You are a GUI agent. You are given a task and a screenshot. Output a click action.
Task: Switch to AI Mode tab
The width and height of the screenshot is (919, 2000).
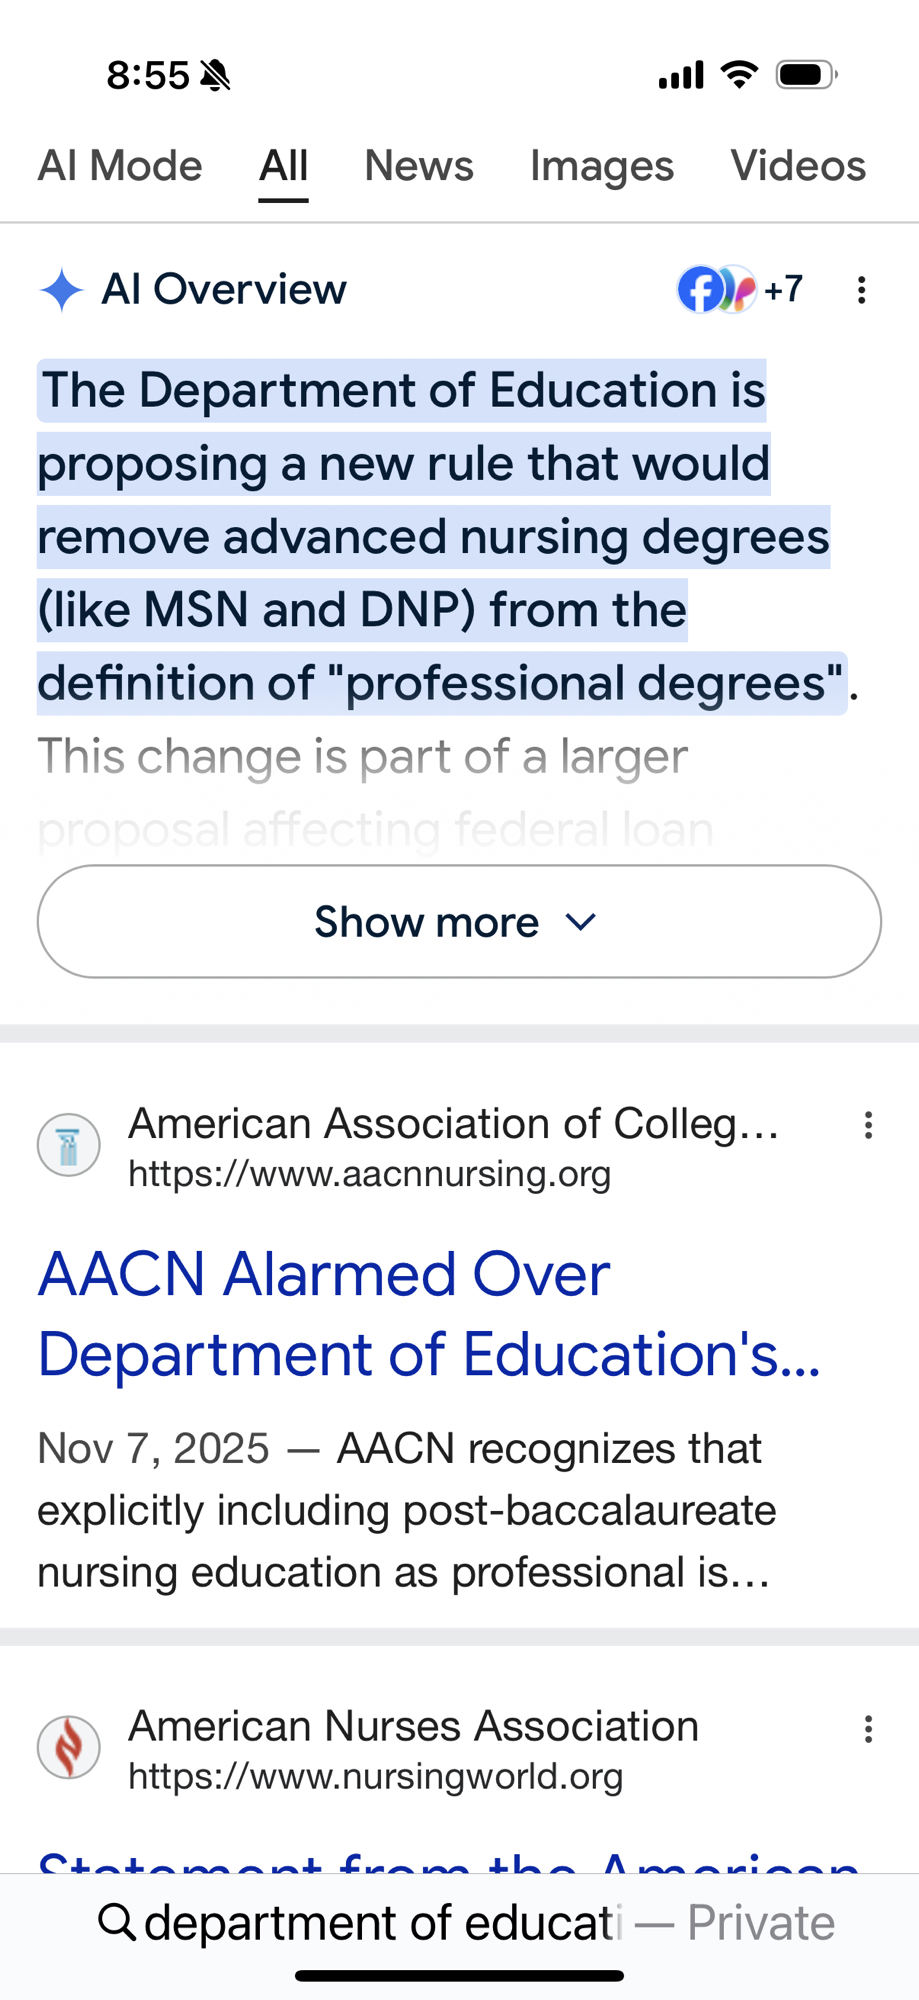[x=120, y=166]
